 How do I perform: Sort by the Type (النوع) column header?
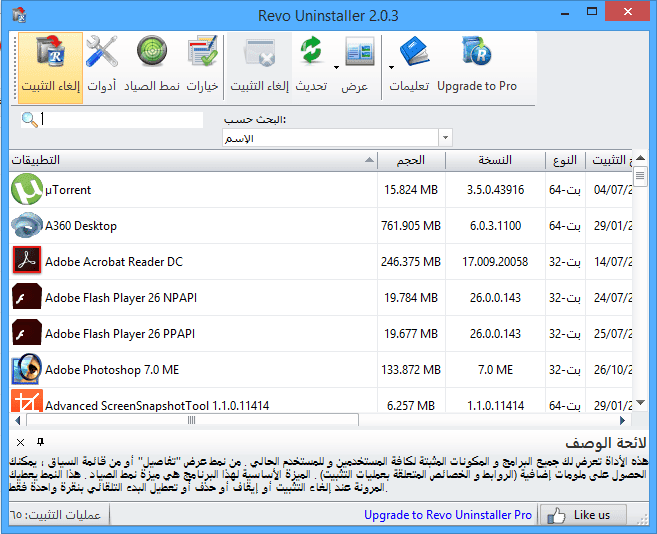click(565, 160)
